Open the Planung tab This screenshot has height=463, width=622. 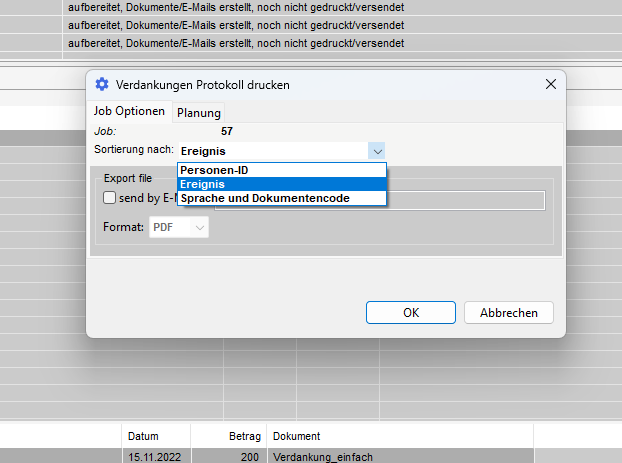click(x=199, y=112)
